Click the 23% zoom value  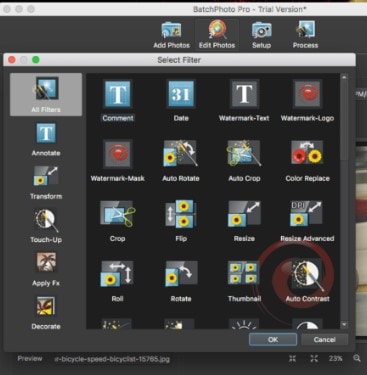(336, 359)
